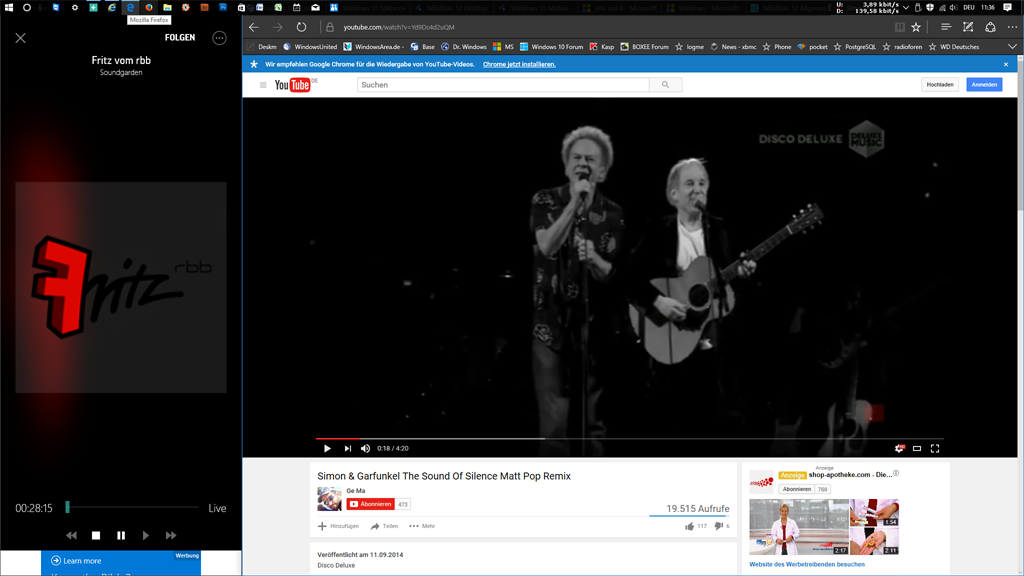Dislike the video with thumbs down
1024x576 pixels.
tap(718, 526)
